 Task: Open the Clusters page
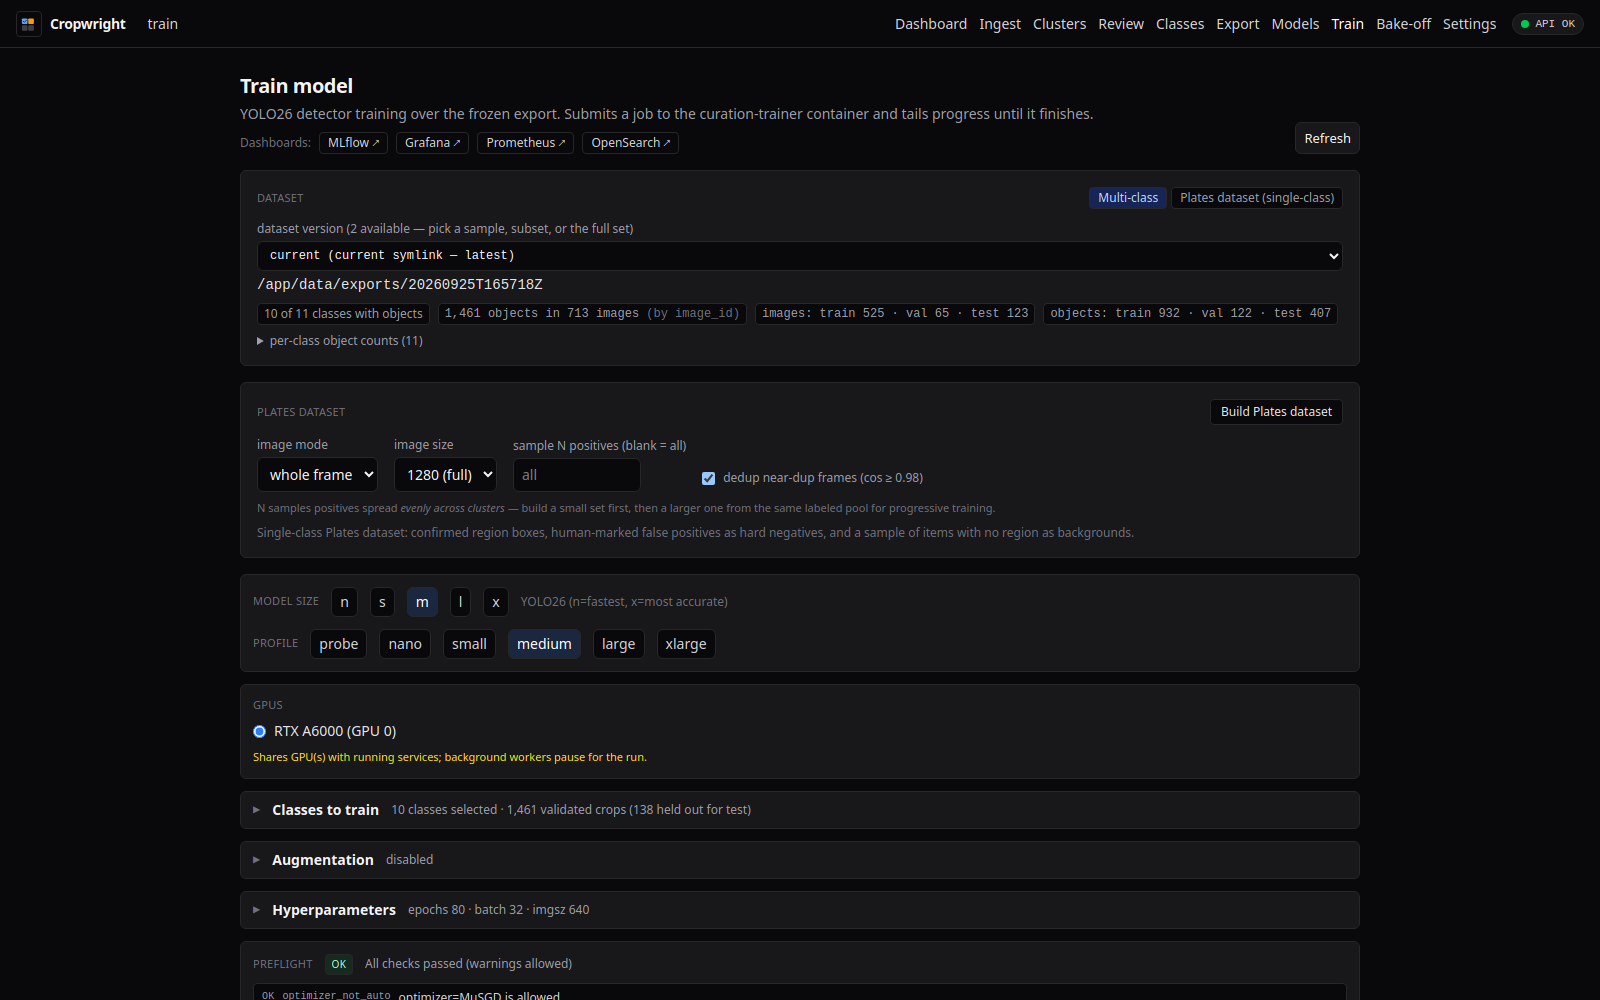(1059, 24)
